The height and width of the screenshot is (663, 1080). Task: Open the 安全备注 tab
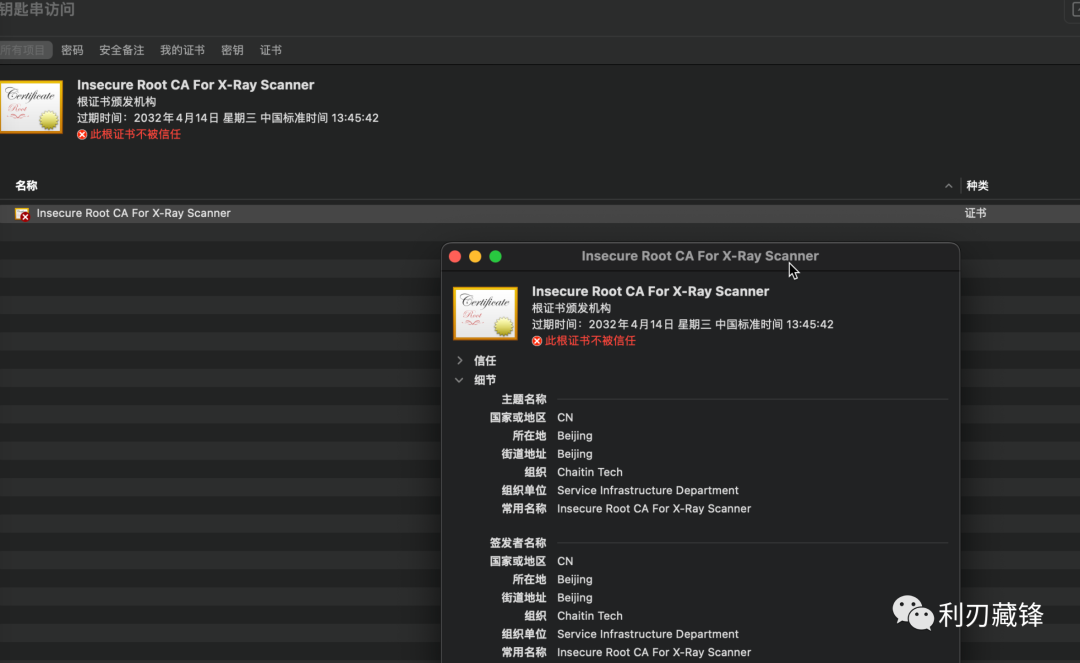coord(122,50)
